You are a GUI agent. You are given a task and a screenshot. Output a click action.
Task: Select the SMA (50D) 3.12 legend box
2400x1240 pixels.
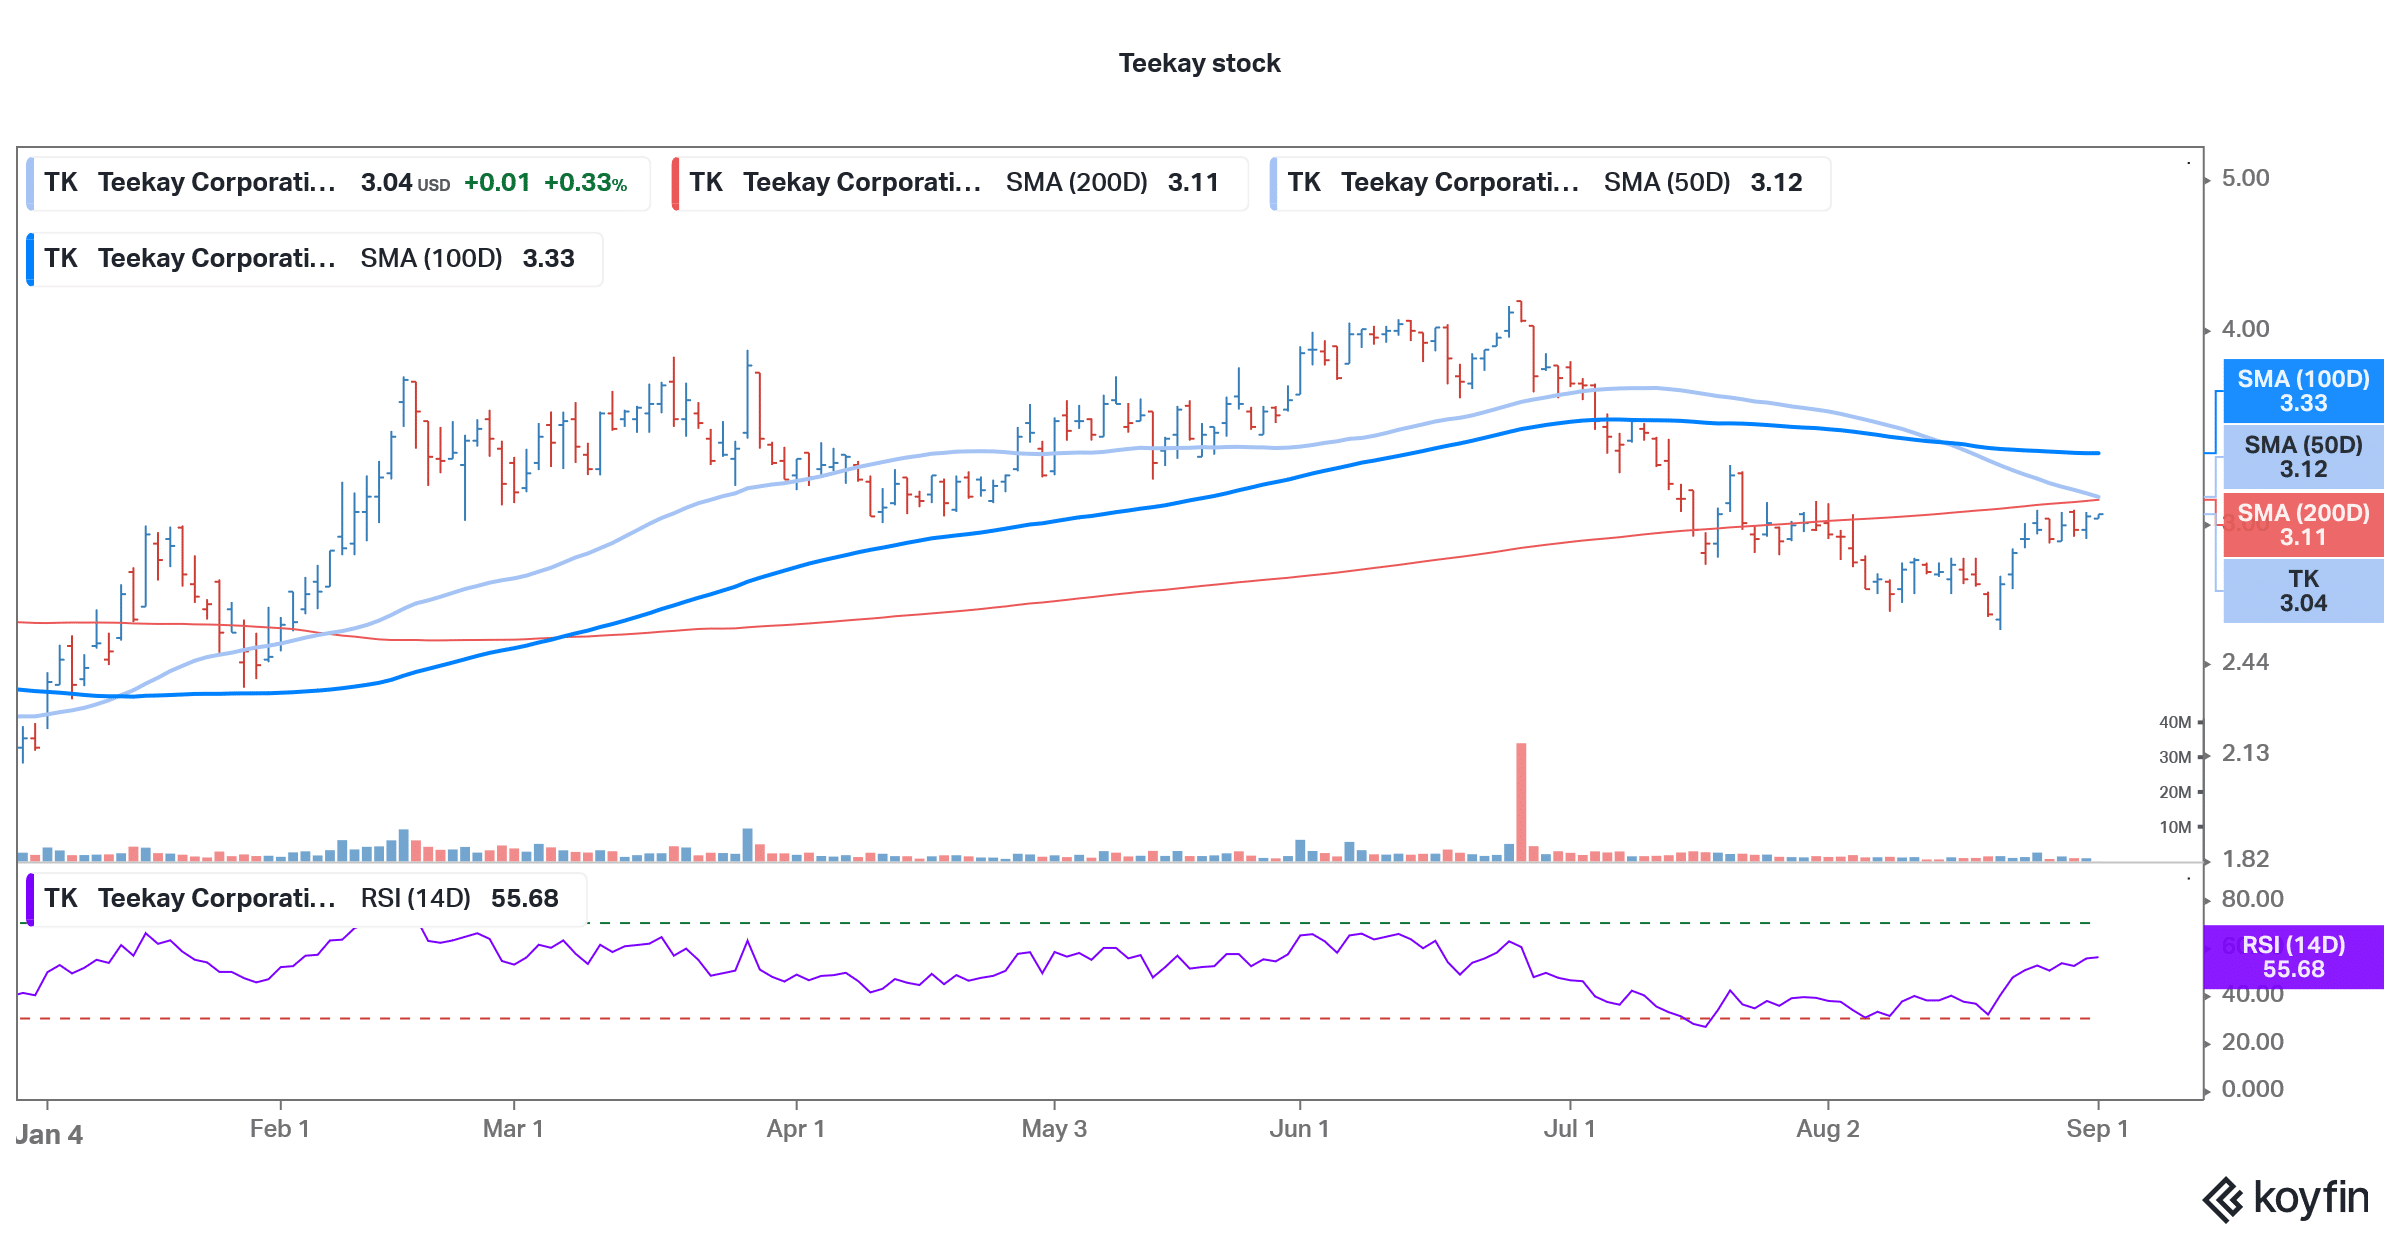tap(1550, 183)
